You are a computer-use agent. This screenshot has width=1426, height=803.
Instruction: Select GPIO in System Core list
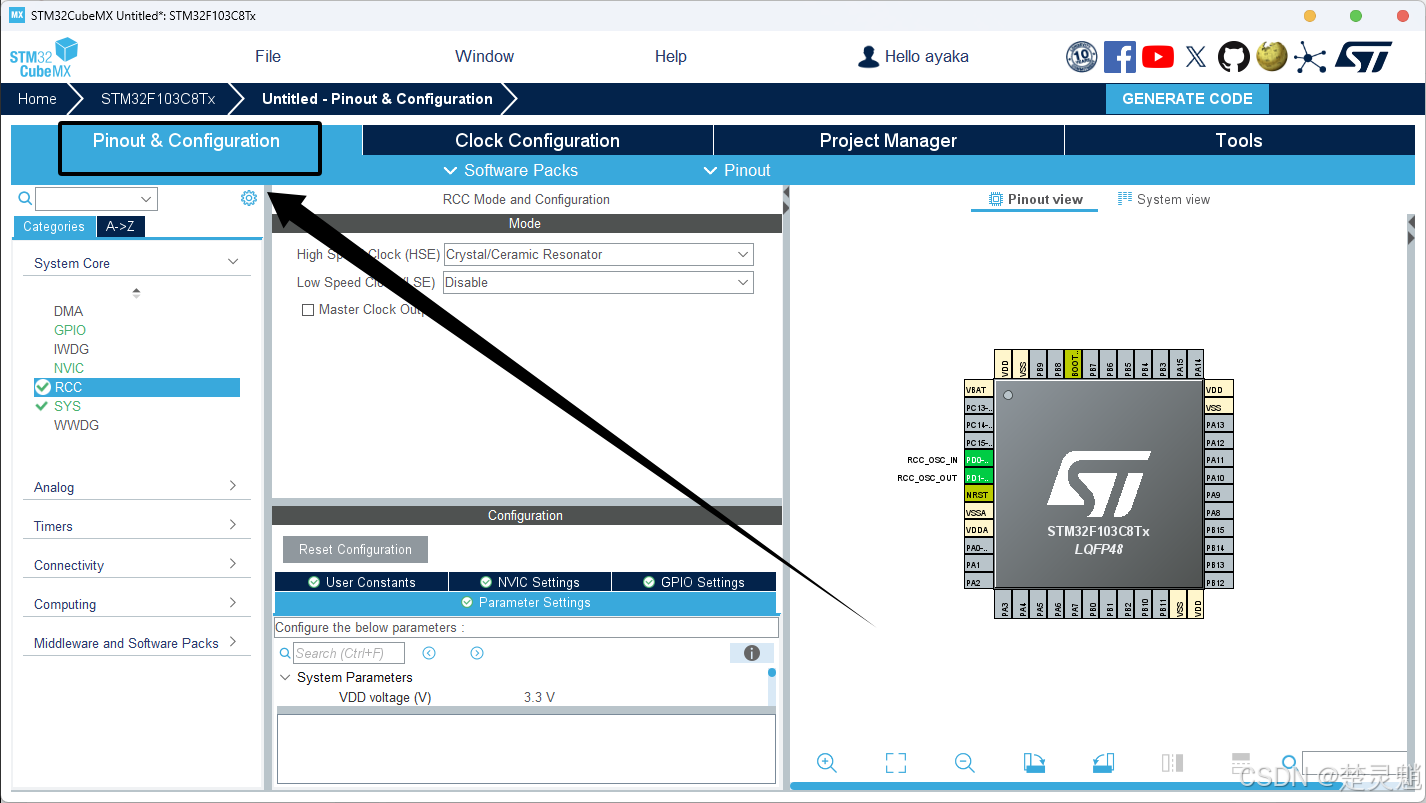(70, 330)
